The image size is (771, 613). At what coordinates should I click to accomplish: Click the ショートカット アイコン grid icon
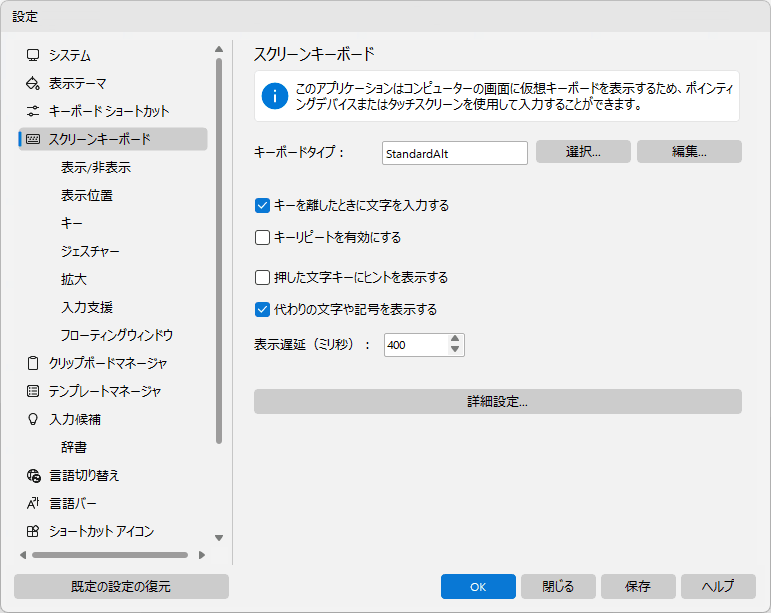coord(33,531)
